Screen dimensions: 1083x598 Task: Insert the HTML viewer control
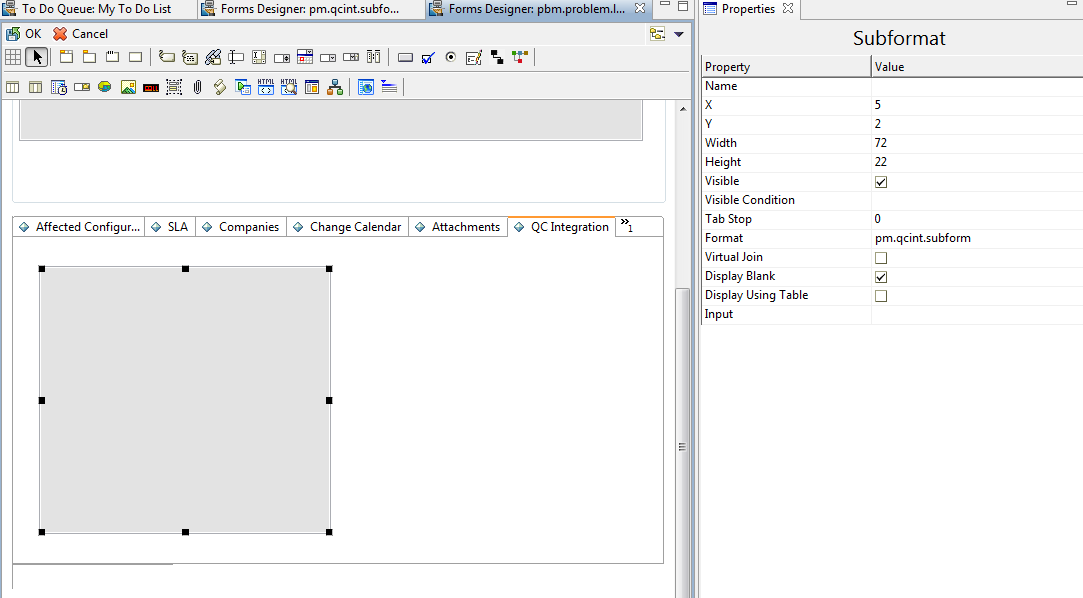pos(266,87)
